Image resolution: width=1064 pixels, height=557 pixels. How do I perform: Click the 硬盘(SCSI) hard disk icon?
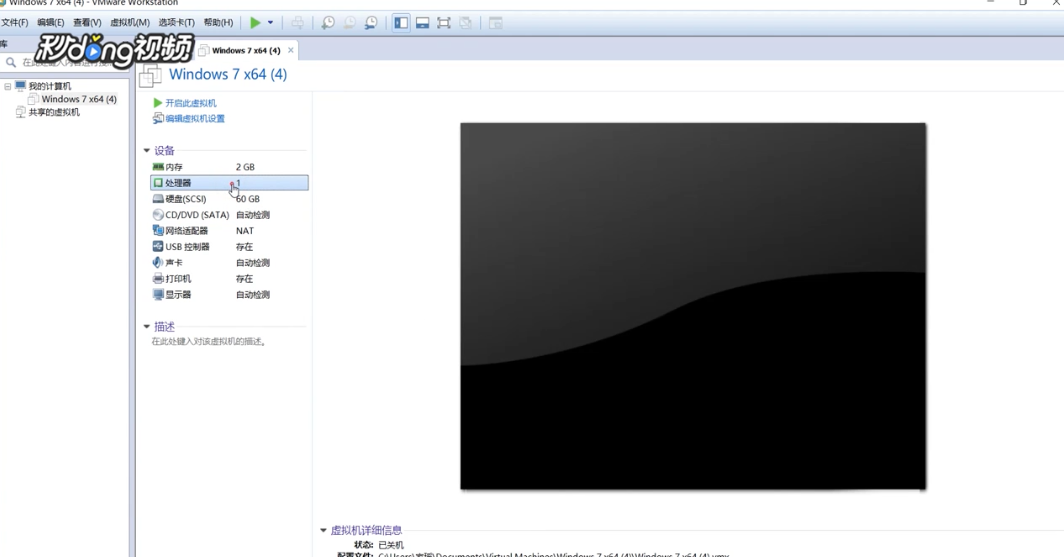[x=158, y=199]
